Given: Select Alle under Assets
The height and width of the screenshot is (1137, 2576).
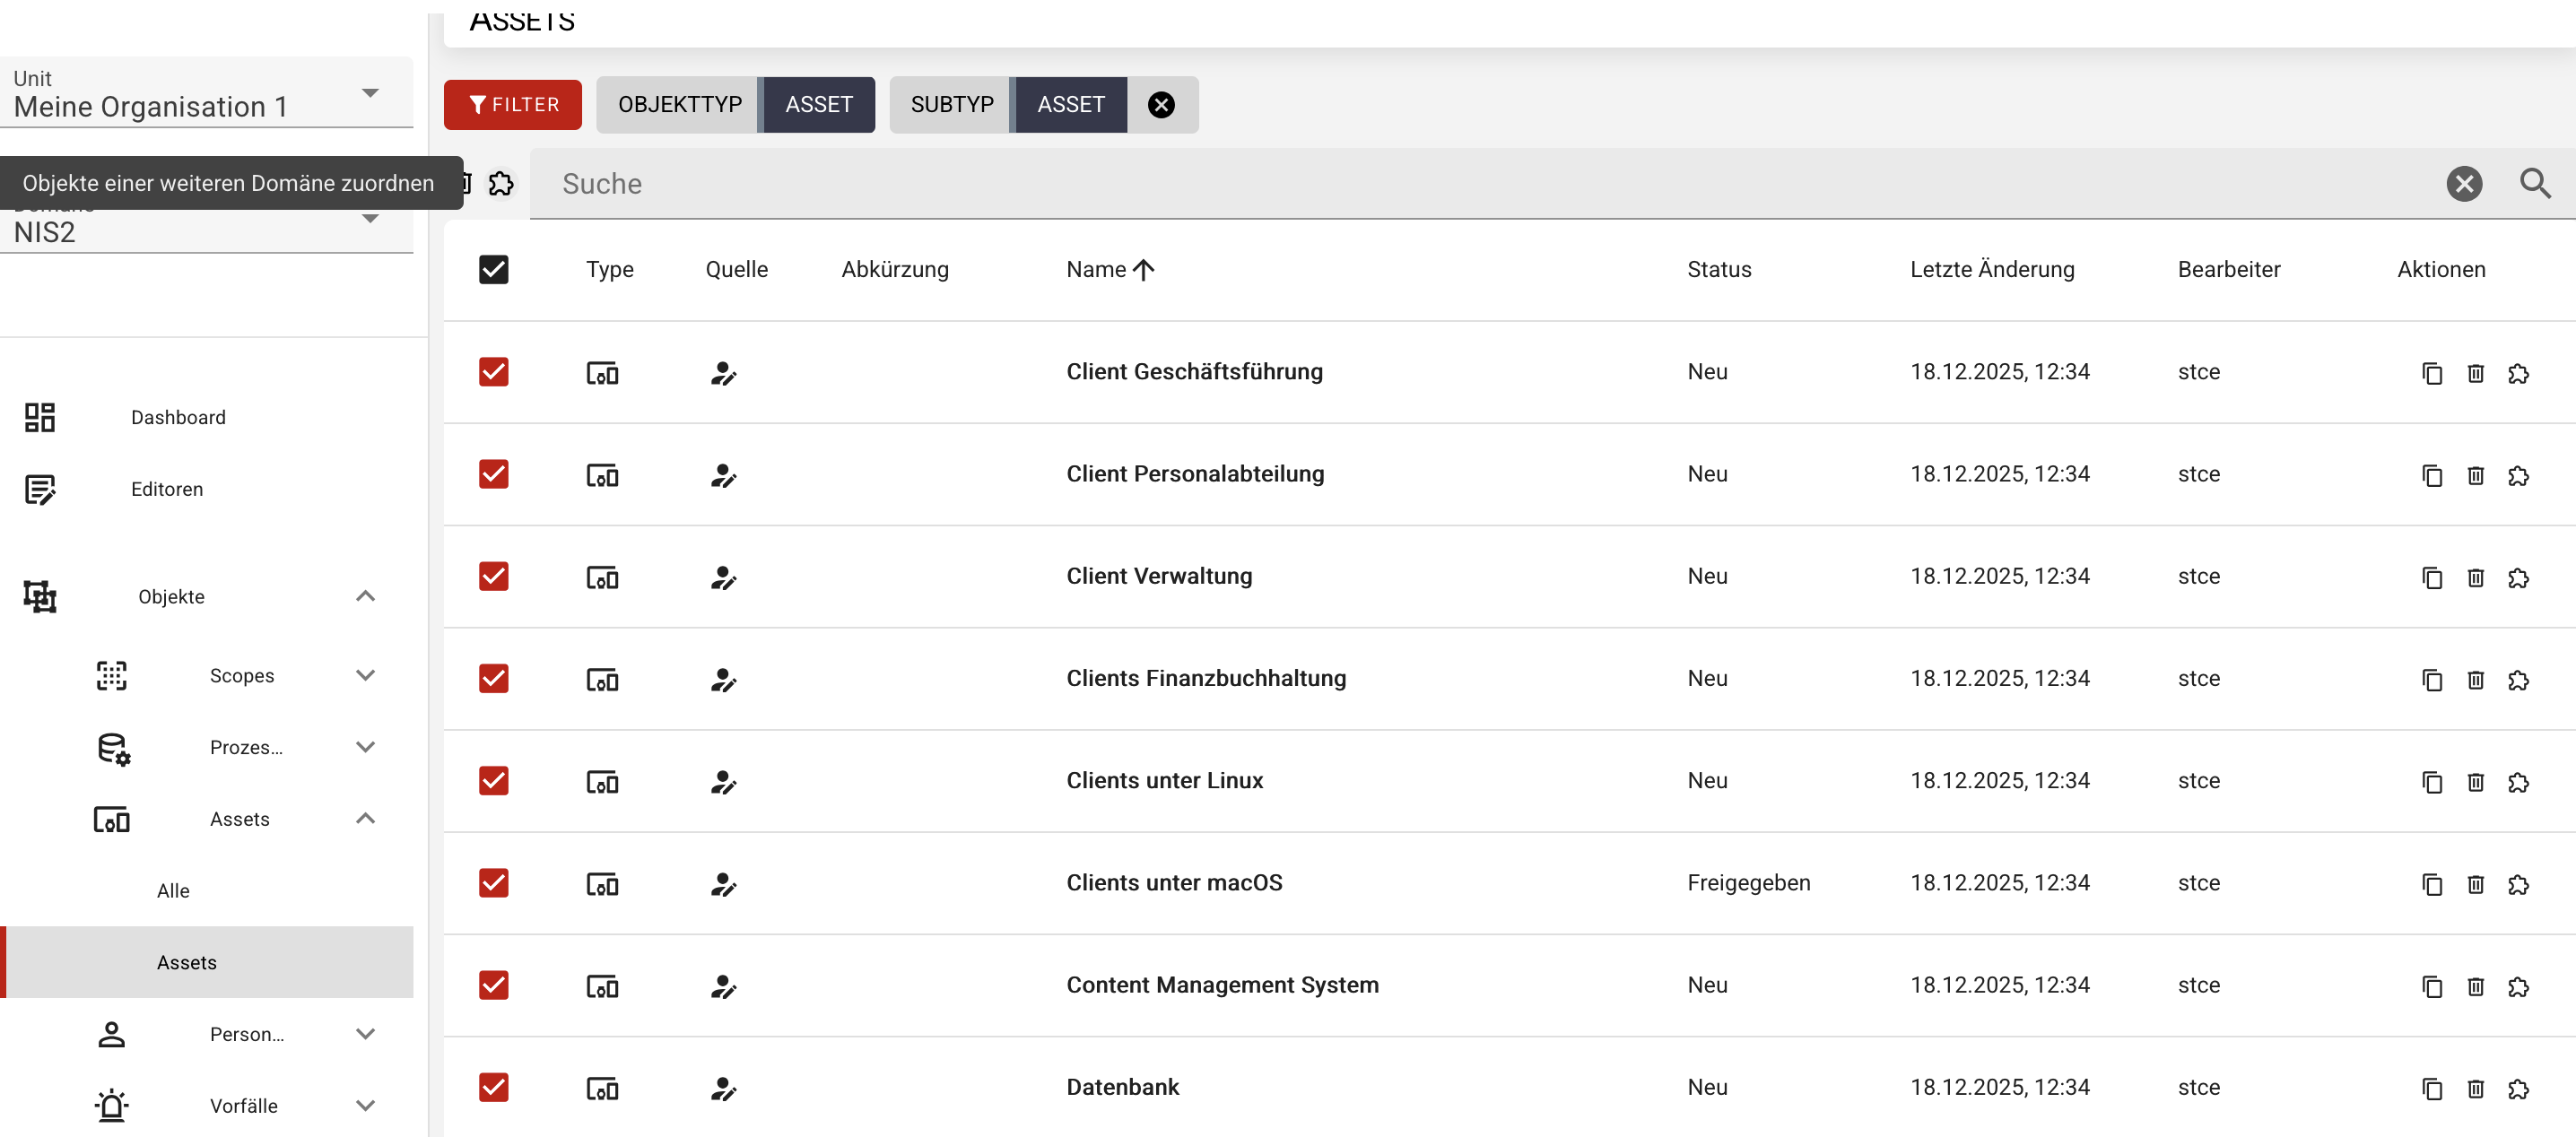Looking at the screenshot, I should pyautogui.click(x=173, y=891).
